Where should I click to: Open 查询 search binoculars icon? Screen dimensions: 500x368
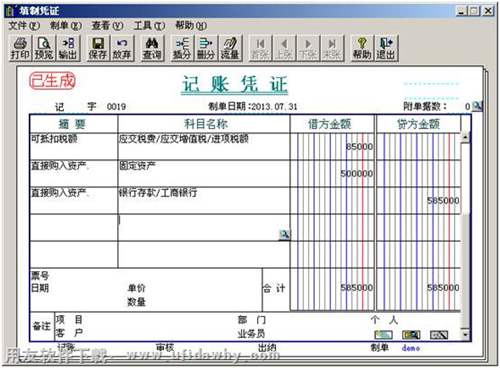[152, 49]
